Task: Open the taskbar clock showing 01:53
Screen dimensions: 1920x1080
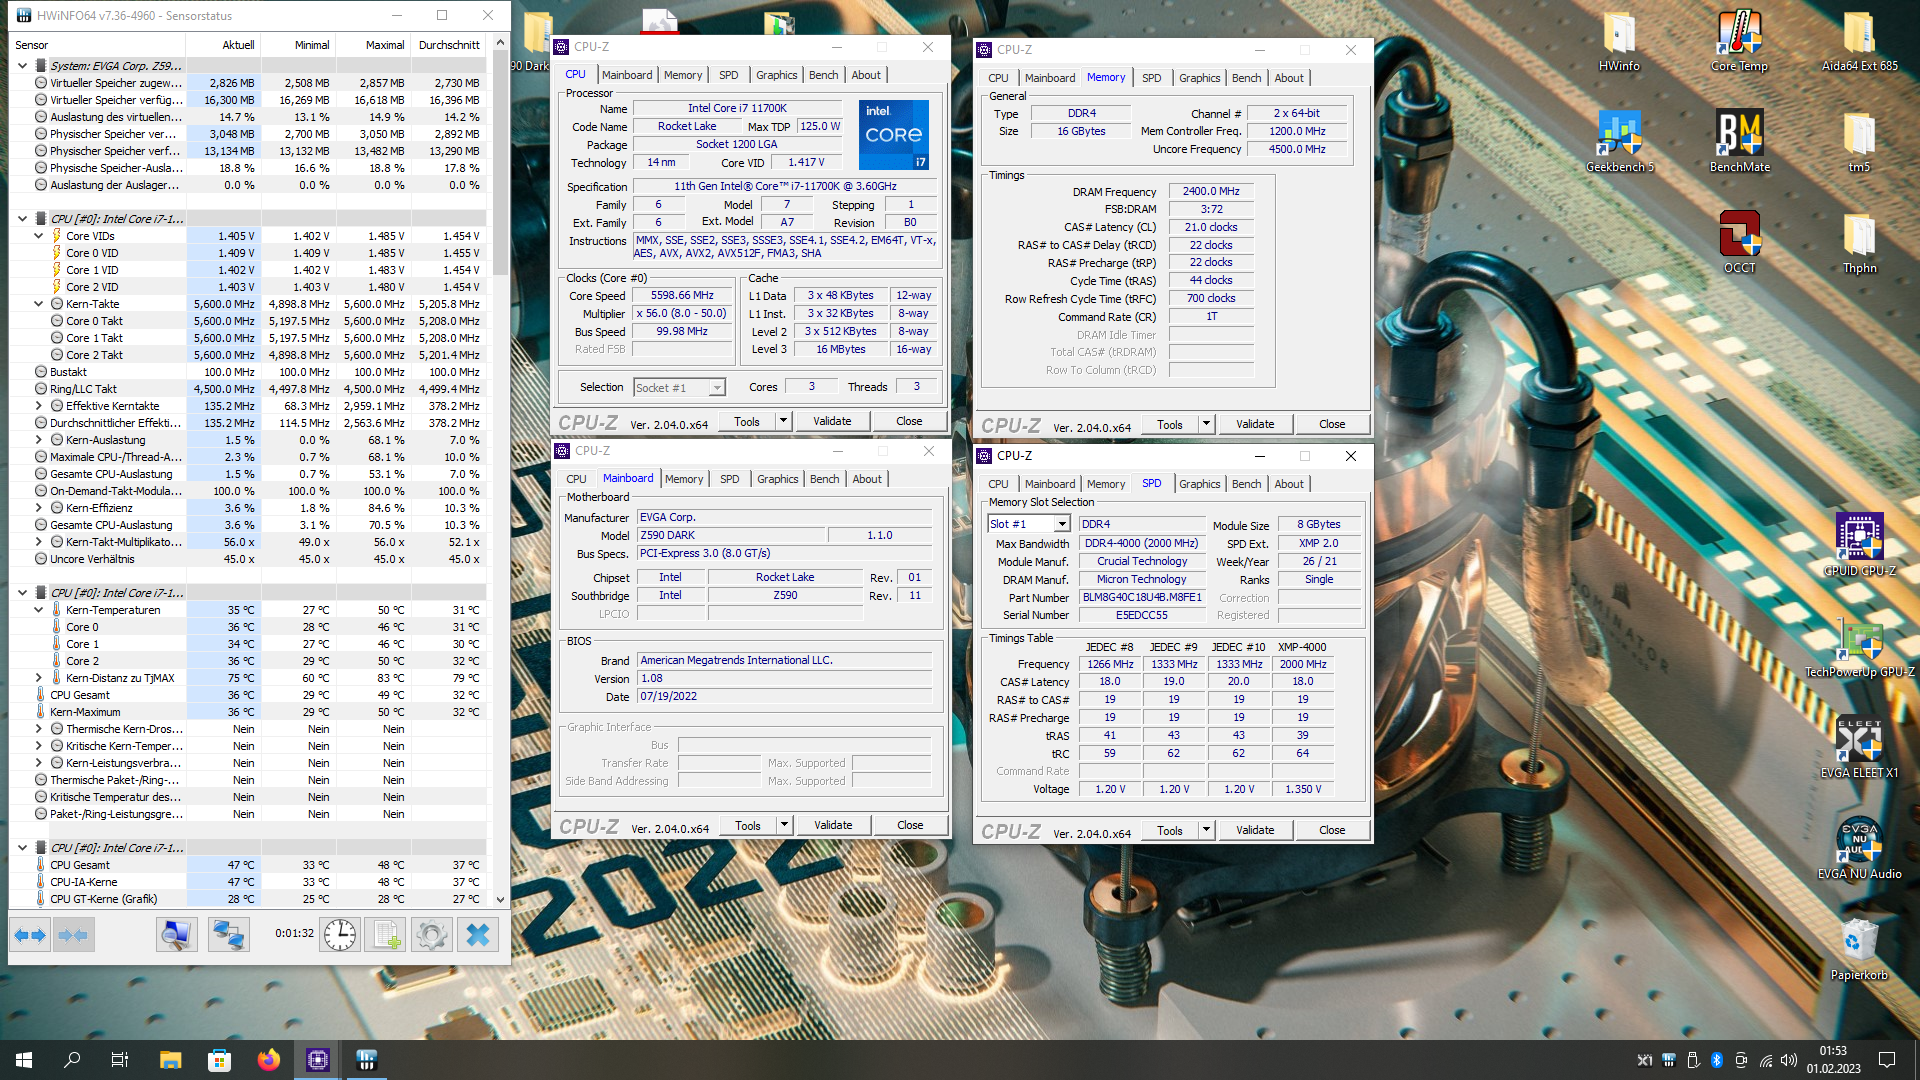Action: tap(1833, 1060)
